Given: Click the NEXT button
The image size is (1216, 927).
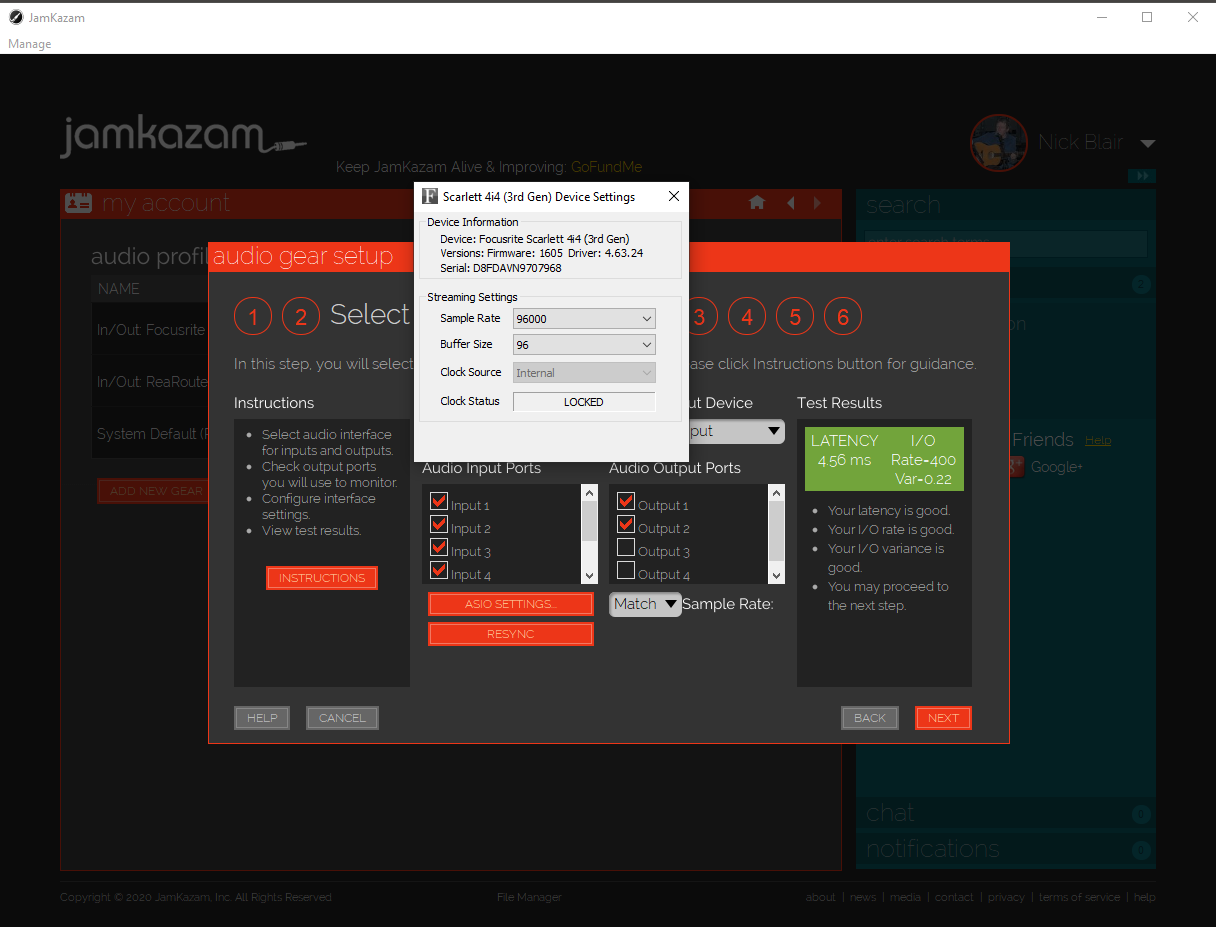Looking at the screenshot, I should (942, 718).
